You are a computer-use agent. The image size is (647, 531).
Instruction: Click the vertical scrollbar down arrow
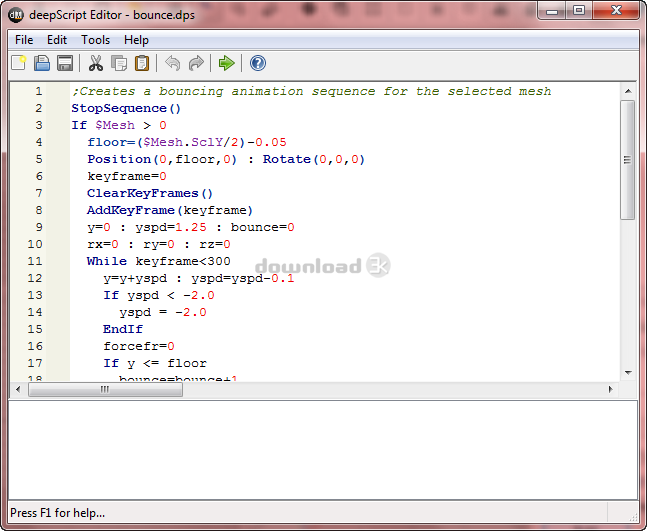628,373
